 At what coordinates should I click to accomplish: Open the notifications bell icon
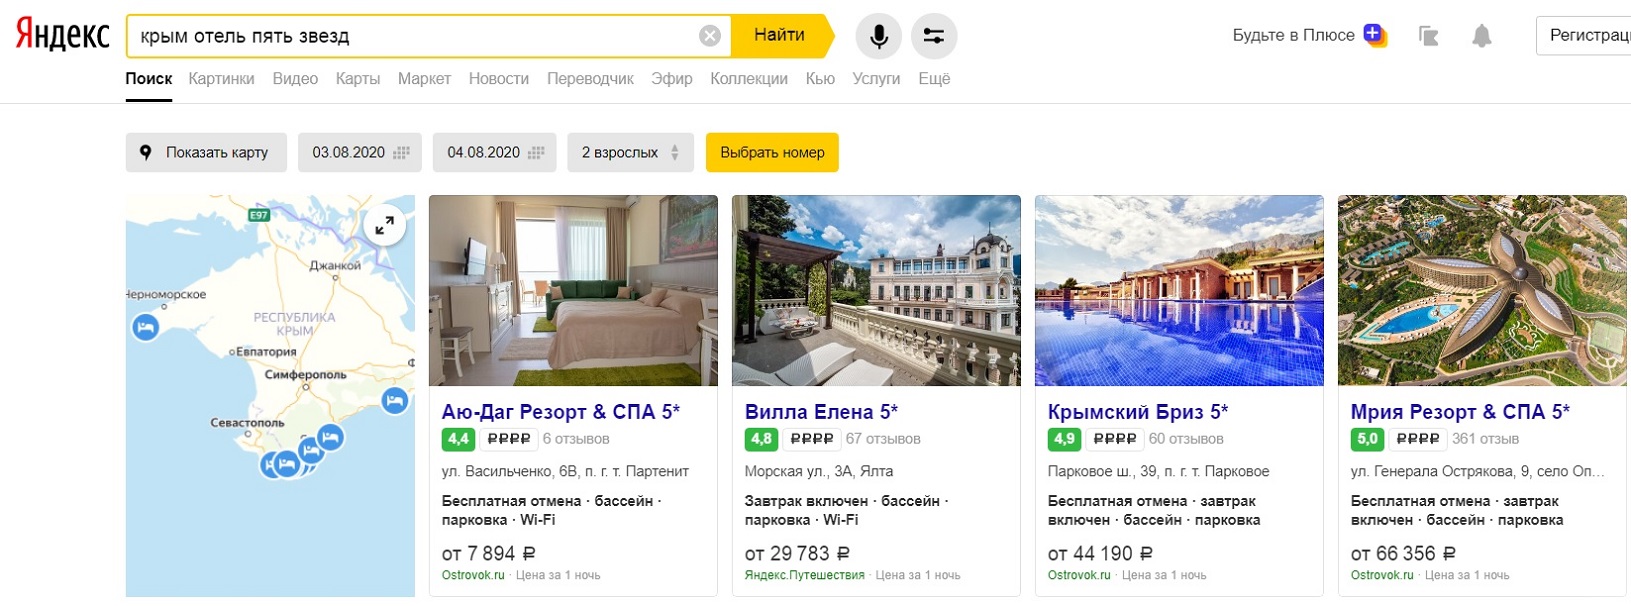tap(1481, 37)
